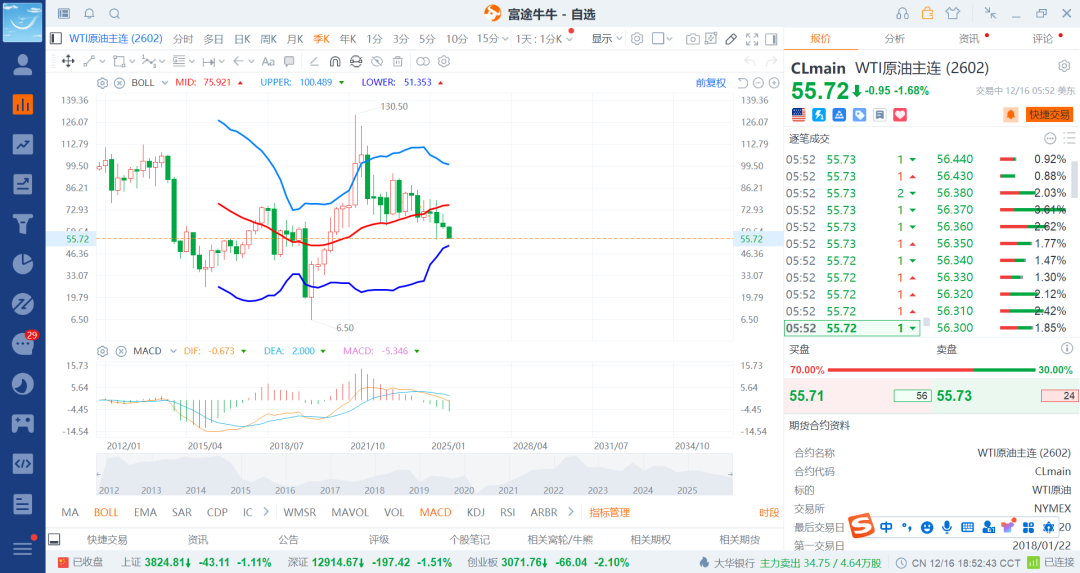The width and height of the screenshot is (1080, 573).
Task: Switch to the 分析 tab
Action: pos(894,38)
